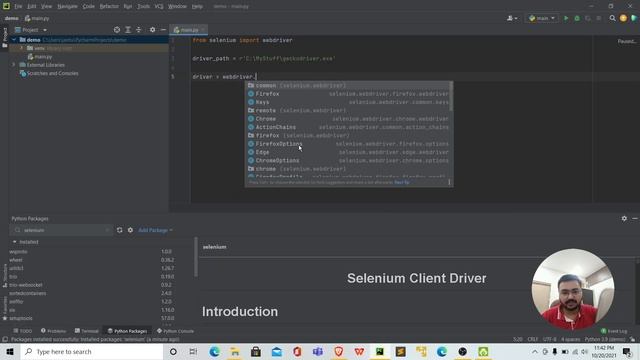The width and height of the screenshot is (640, 360).
Task: Pick ChromeOptions from the completion suggestions
Action: (349, 160)
